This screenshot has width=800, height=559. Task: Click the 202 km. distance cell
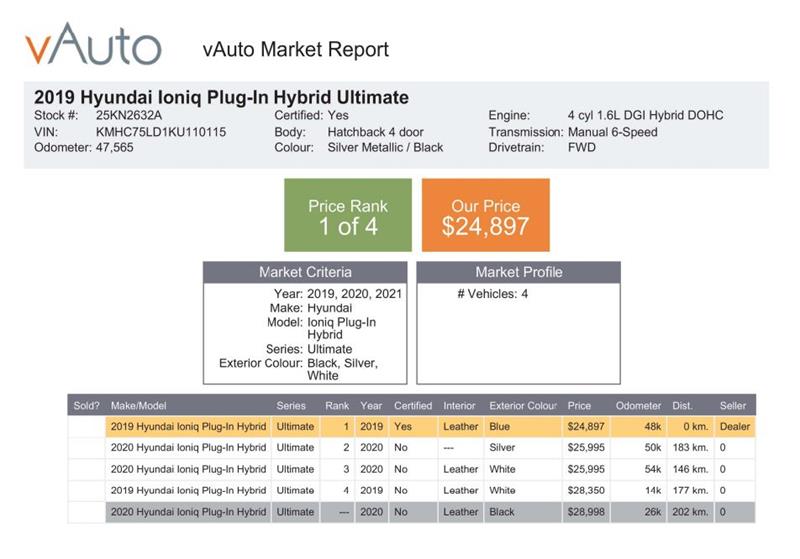[690, 512]
